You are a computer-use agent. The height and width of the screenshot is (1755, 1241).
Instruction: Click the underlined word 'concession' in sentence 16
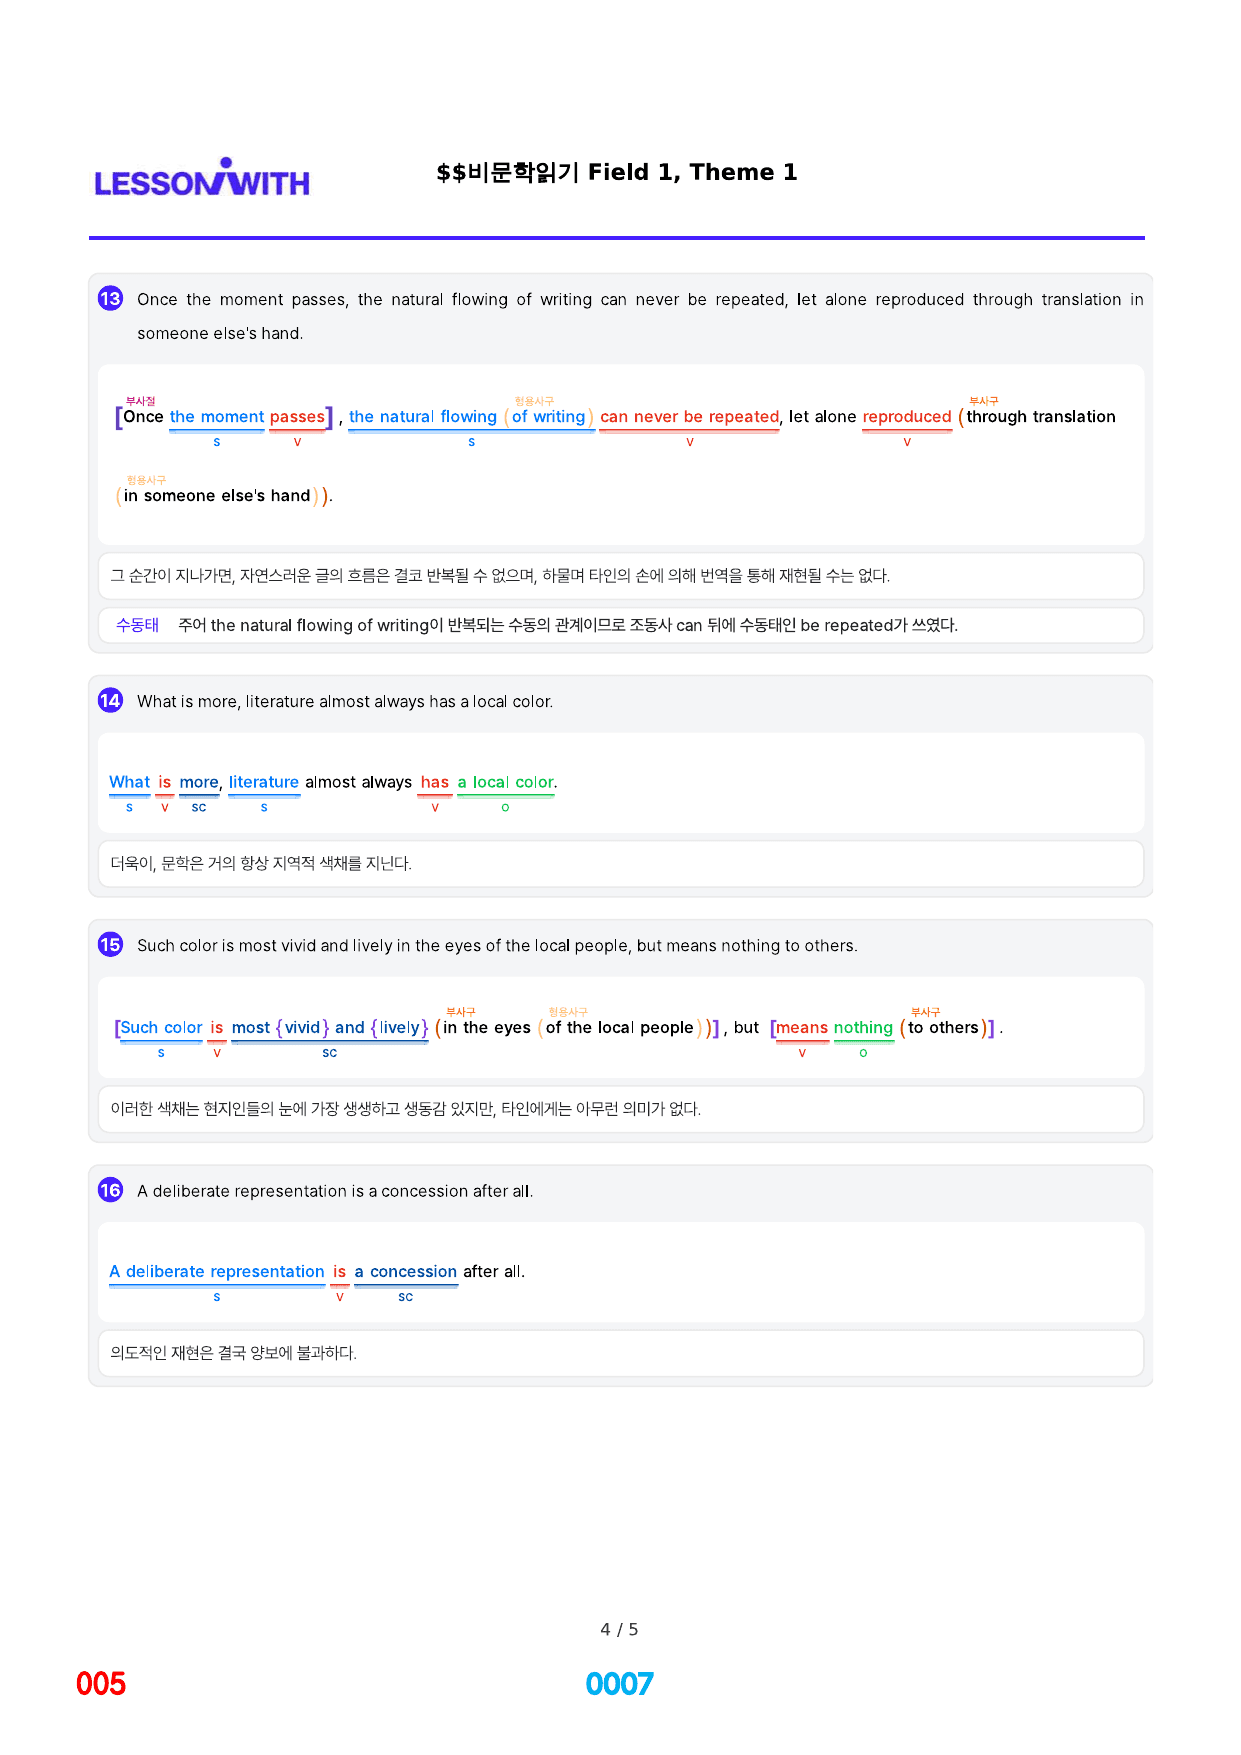point(413,1272)
